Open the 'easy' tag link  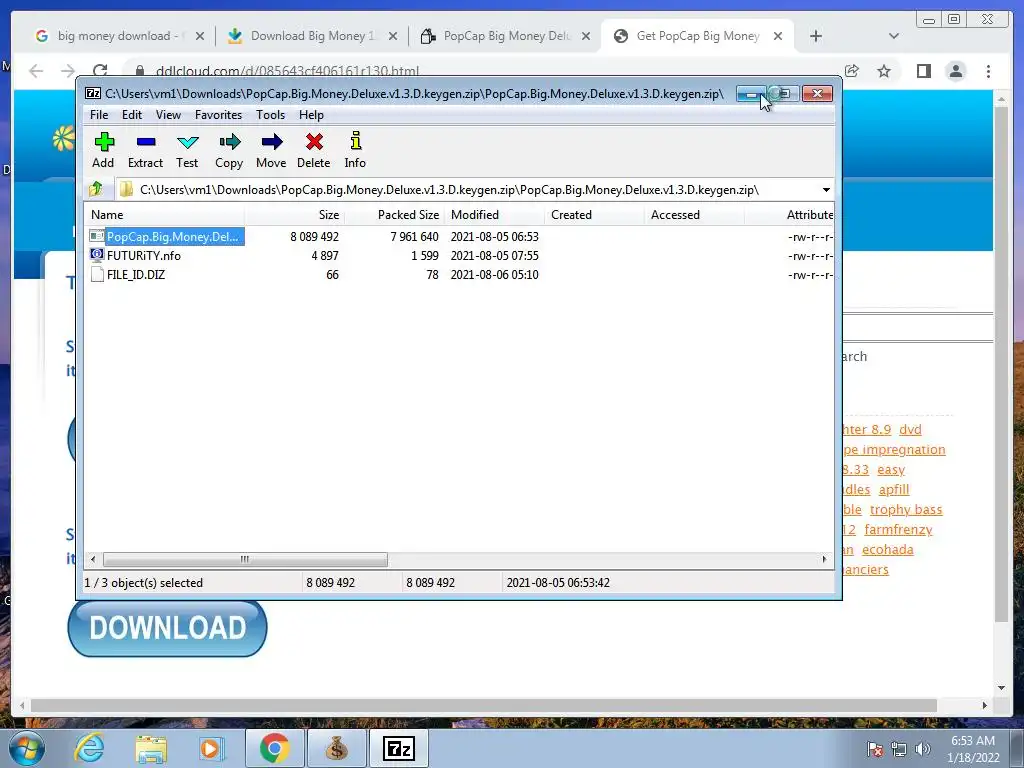pyautogui.click(x=891, y=470)
